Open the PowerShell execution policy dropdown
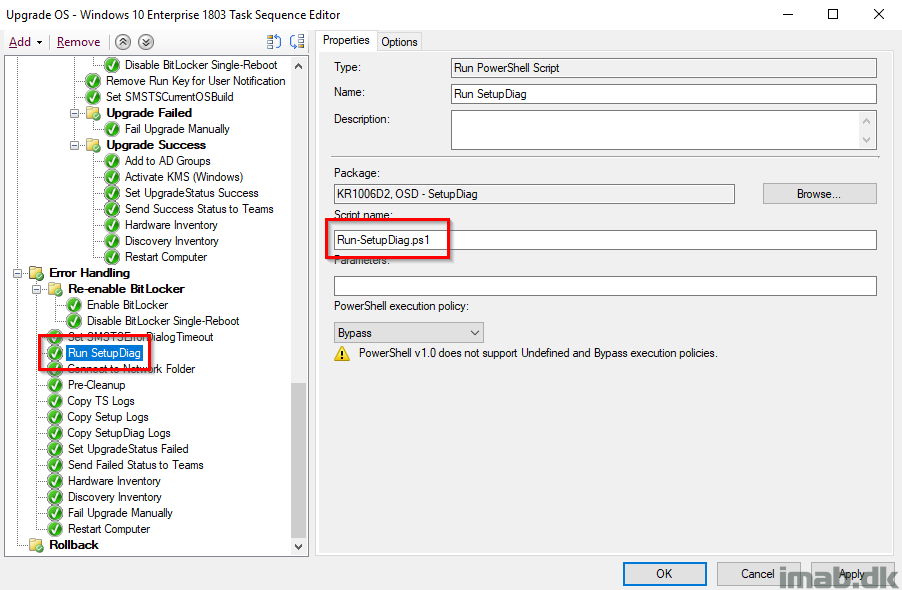Viewport: 902px width, 590px height. (x=408, y=332)
